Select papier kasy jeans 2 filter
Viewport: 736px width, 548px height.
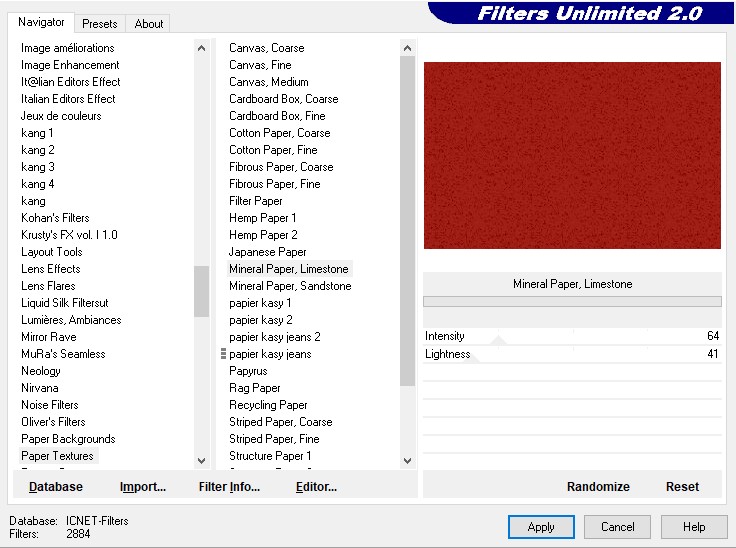[275, 337]
